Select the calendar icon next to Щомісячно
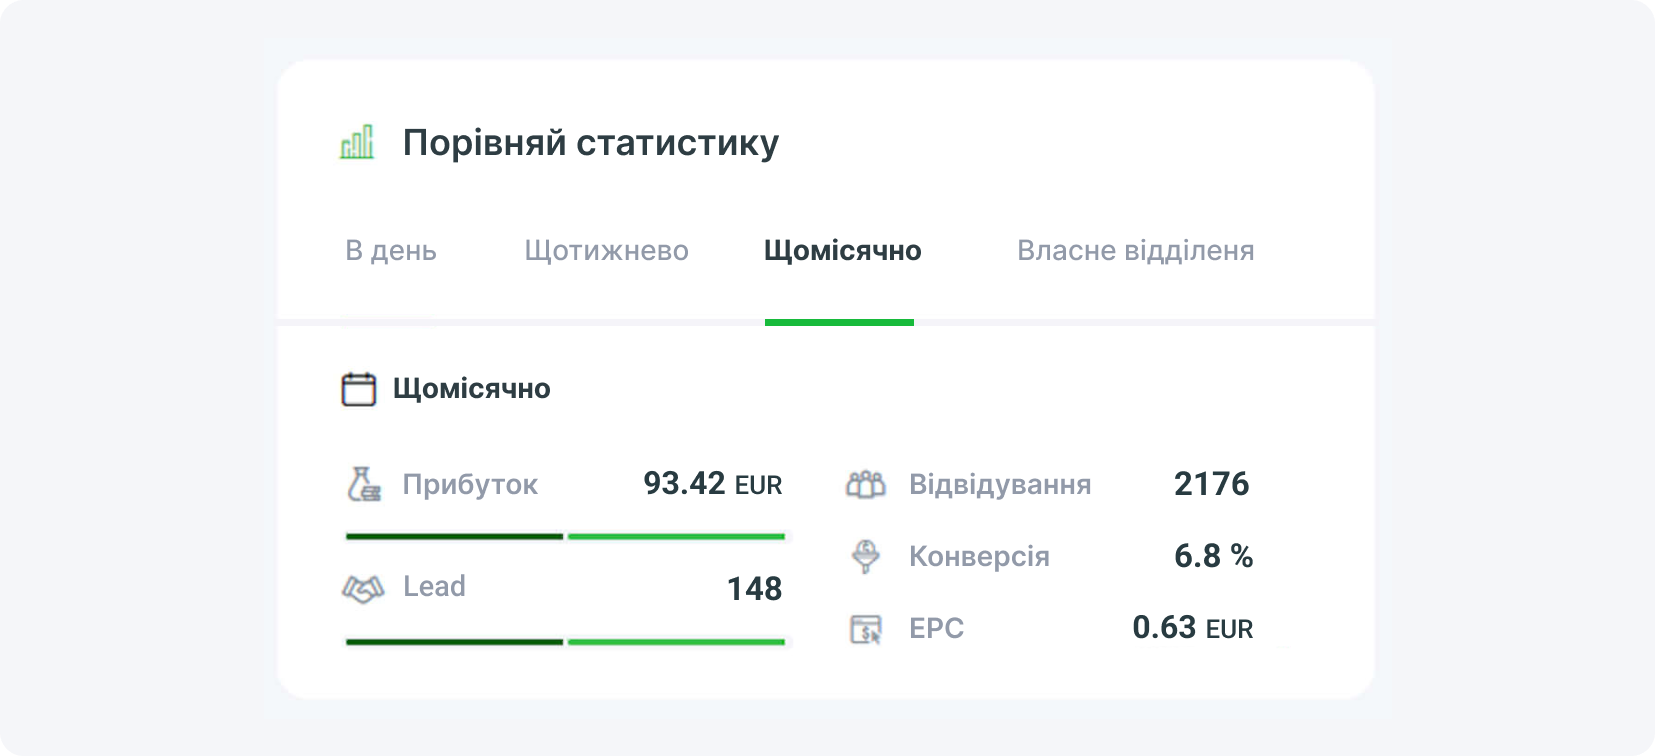The height and width of the screenshot is (756, 1655). pyautogui.click(x=358, y=389)
